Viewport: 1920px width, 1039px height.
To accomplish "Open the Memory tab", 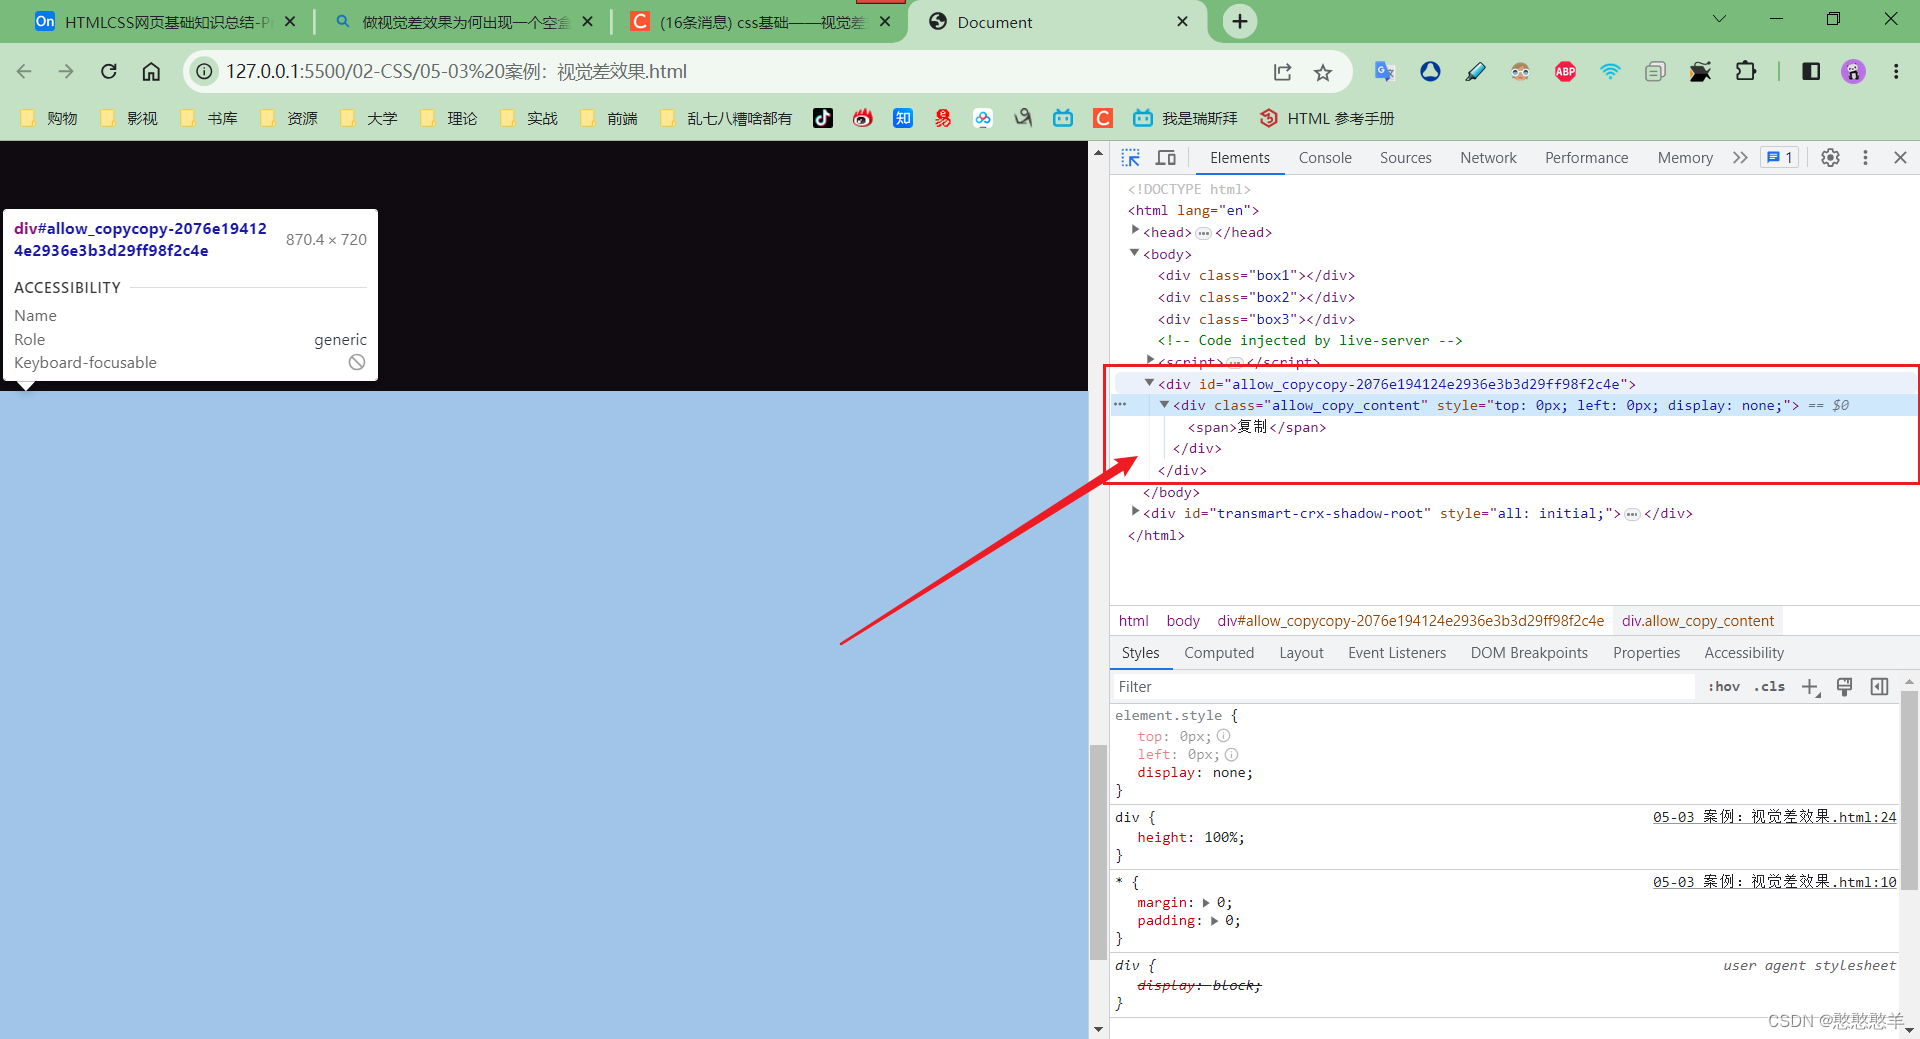I will click(x=1685, y=158).
